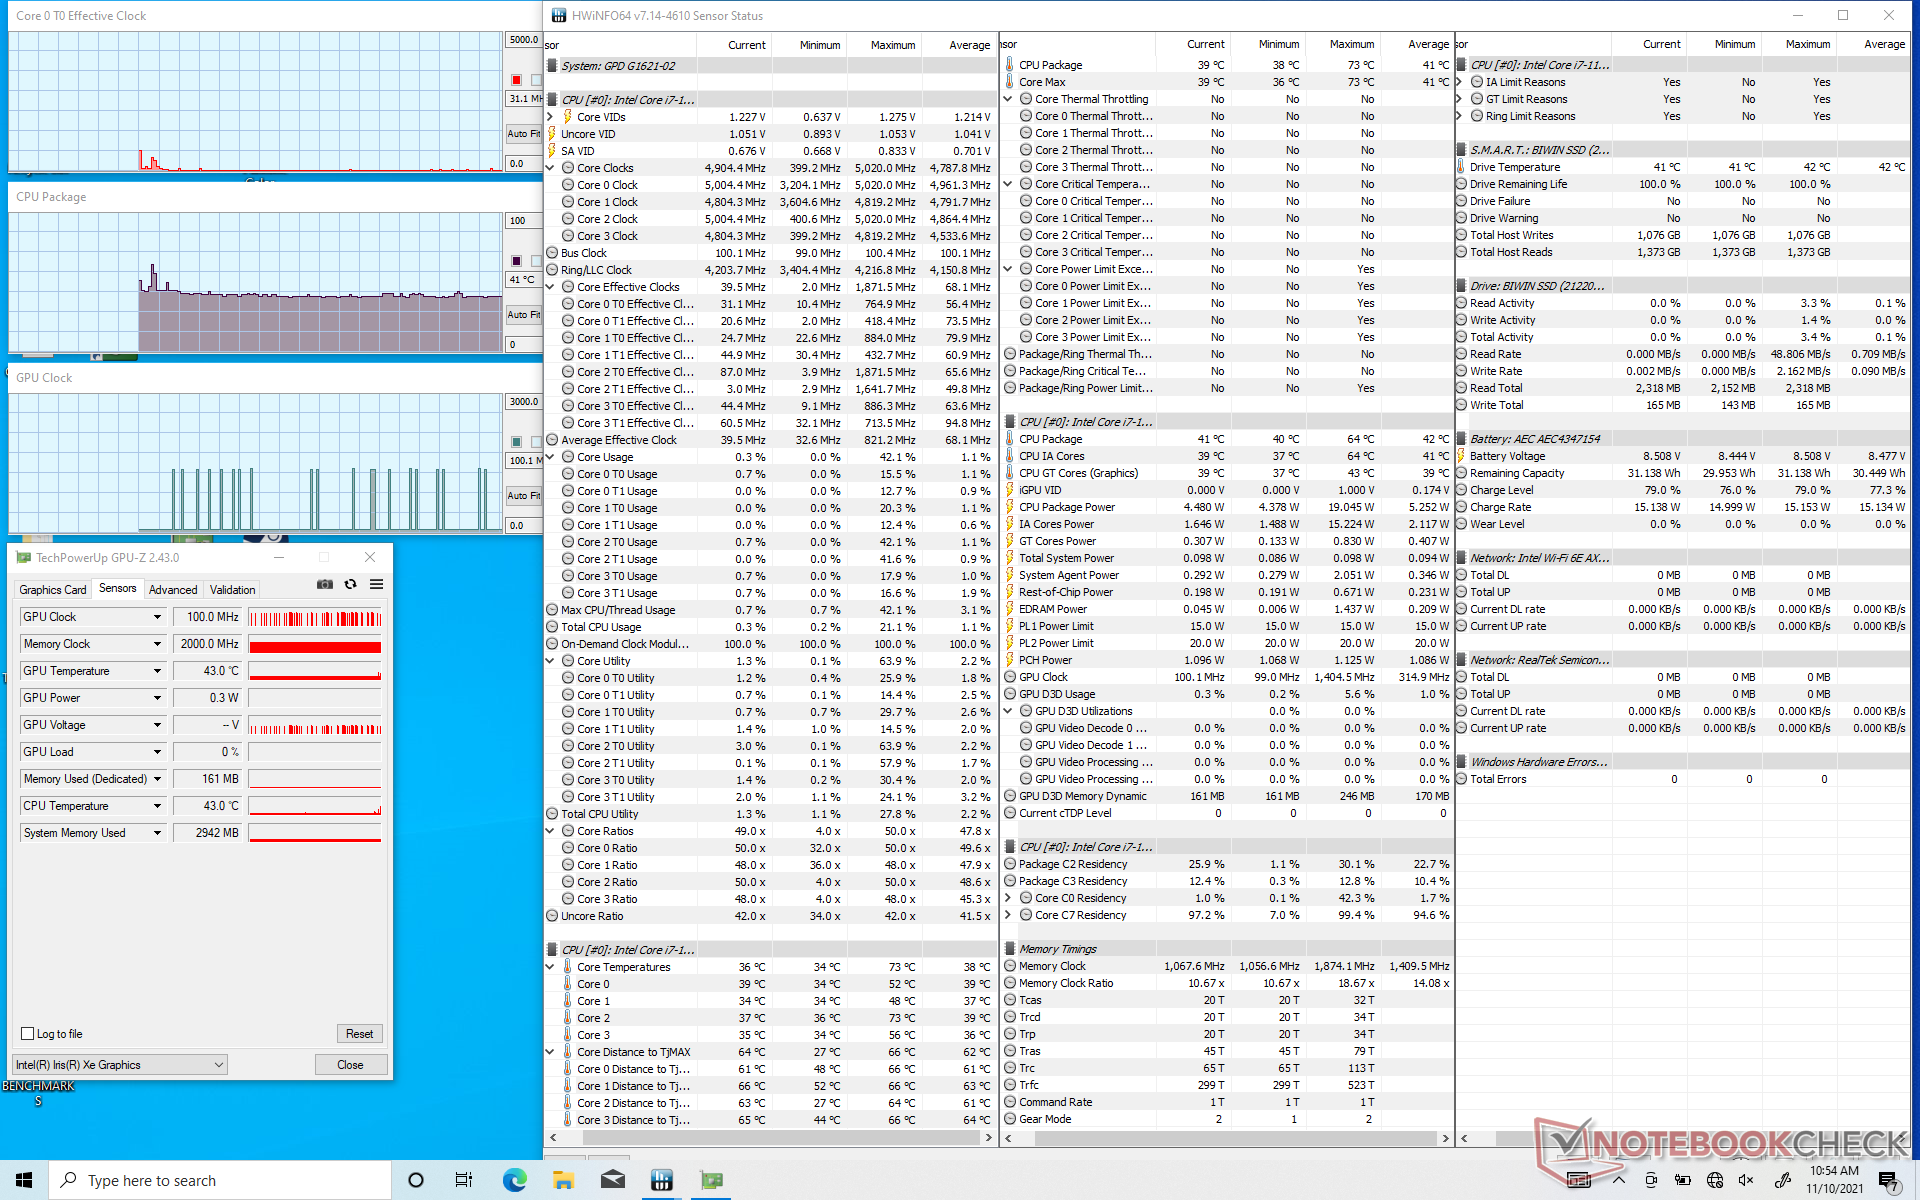This screenshot has height=1200, width=1920.
Task: Open Task View on taskbar
Action: pyautogui.click(x=464, y=1180)
